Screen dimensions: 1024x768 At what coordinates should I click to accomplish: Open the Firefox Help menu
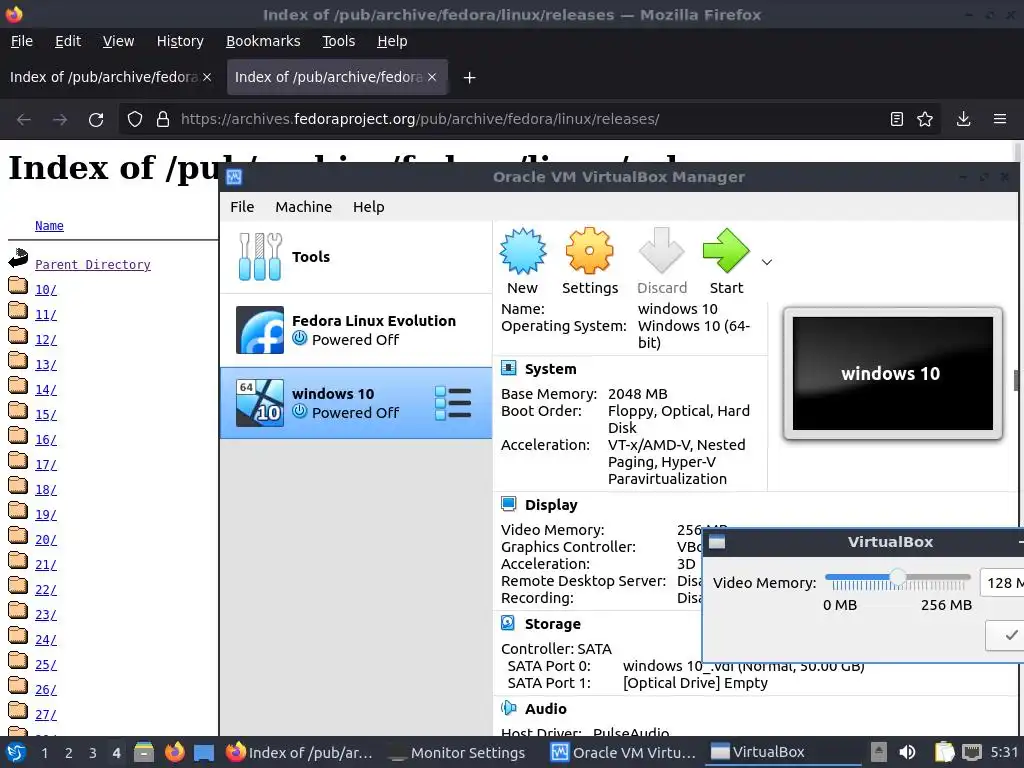pos(392,41)
